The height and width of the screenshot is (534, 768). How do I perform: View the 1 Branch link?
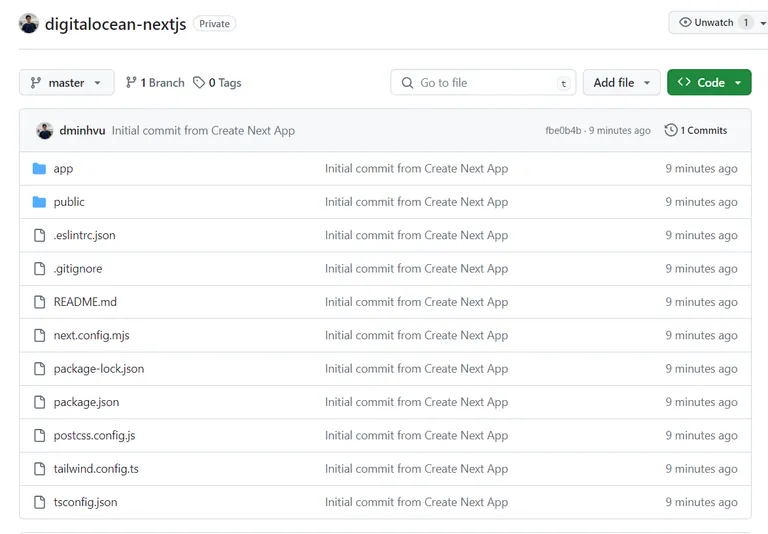155,82
